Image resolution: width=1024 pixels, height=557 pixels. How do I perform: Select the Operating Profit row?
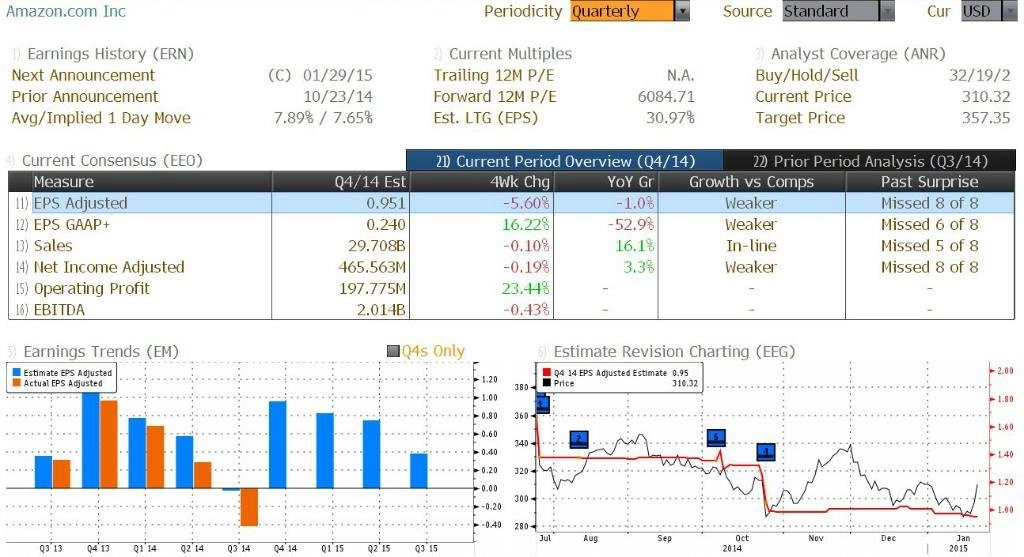(x=511, y=289)
